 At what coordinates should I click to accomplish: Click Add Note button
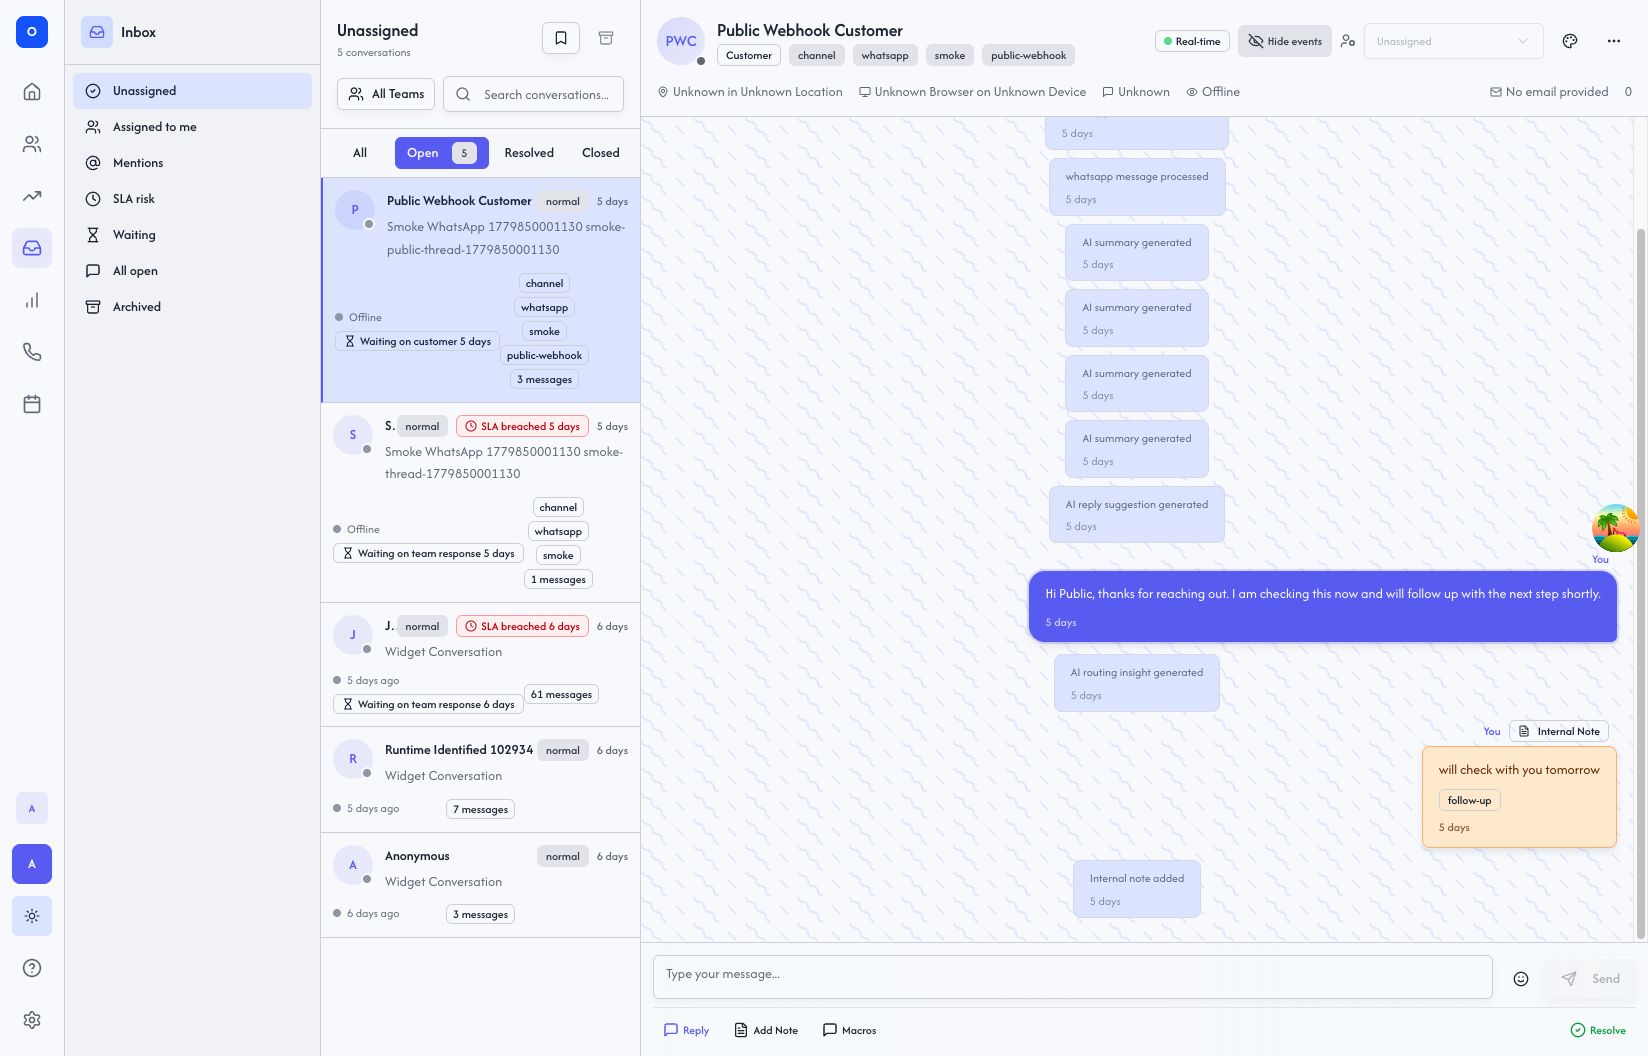766,1030
